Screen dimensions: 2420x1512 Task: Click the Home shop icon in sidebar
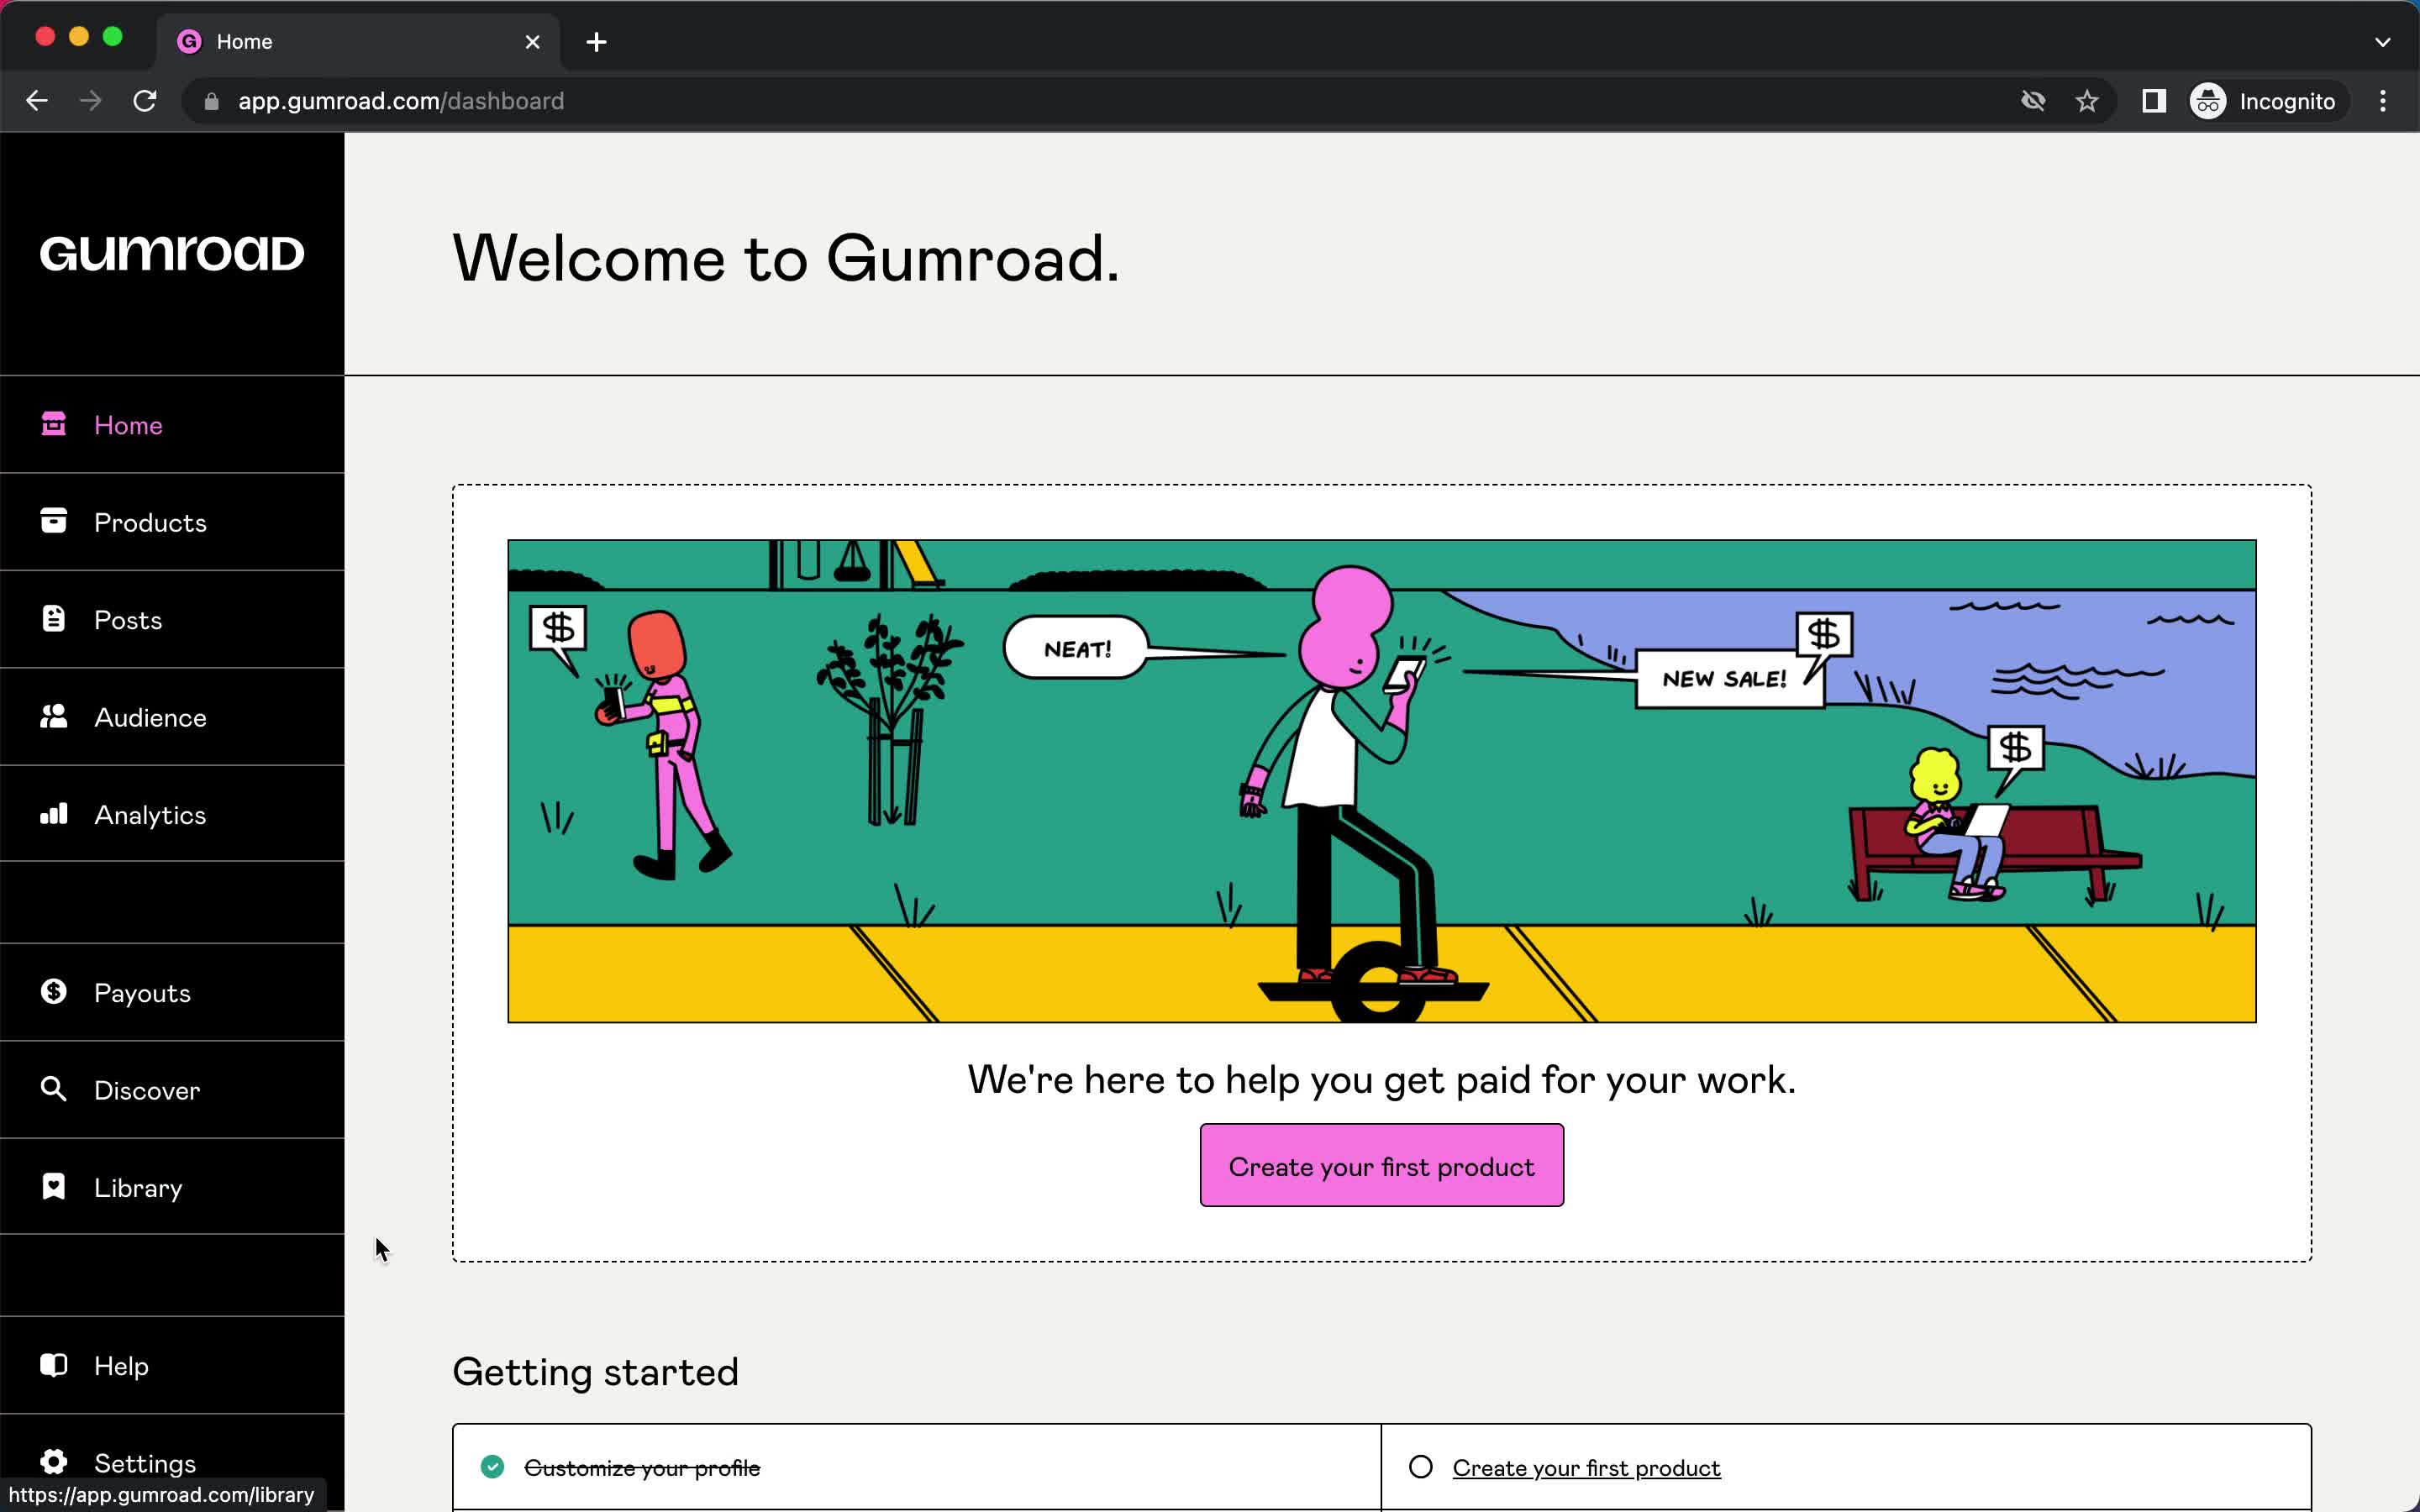(x=53, y=424)
